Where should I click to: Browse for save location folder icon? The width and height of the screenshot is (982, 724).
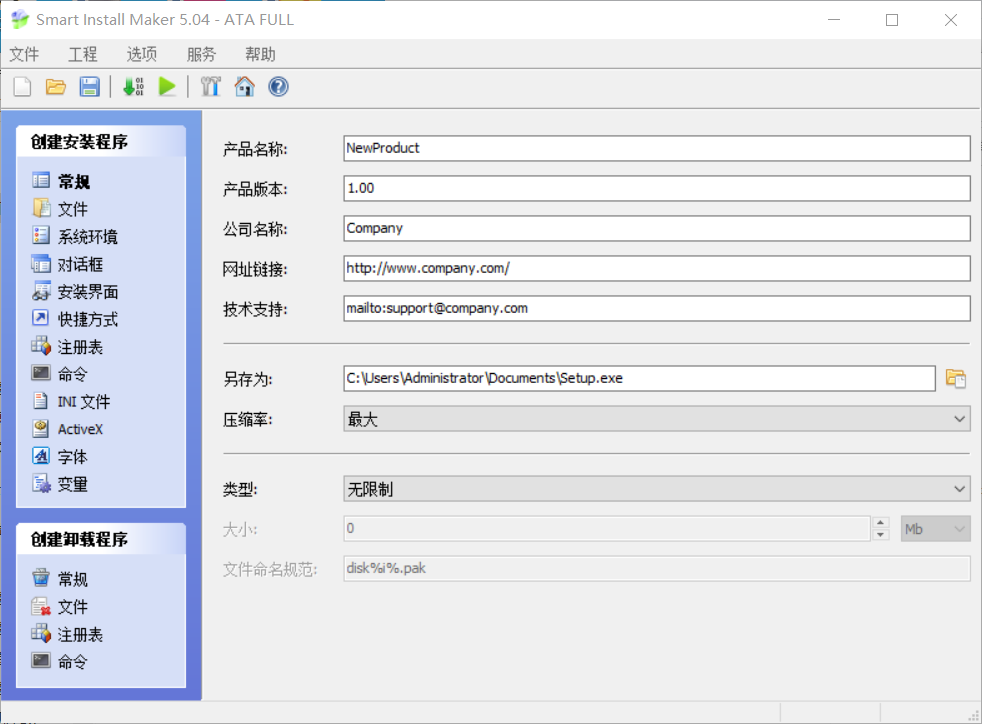pos(956,378)
